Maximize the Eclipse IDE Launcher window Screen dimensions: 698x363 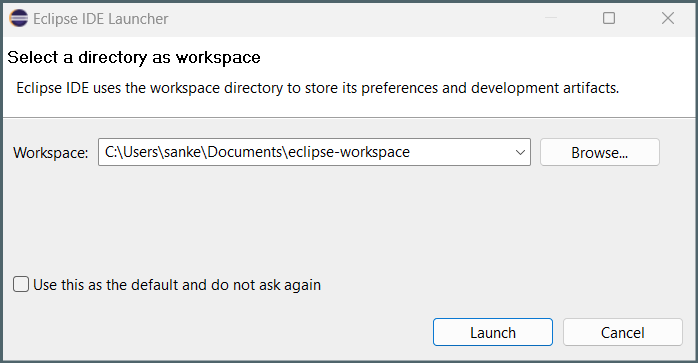609,18
